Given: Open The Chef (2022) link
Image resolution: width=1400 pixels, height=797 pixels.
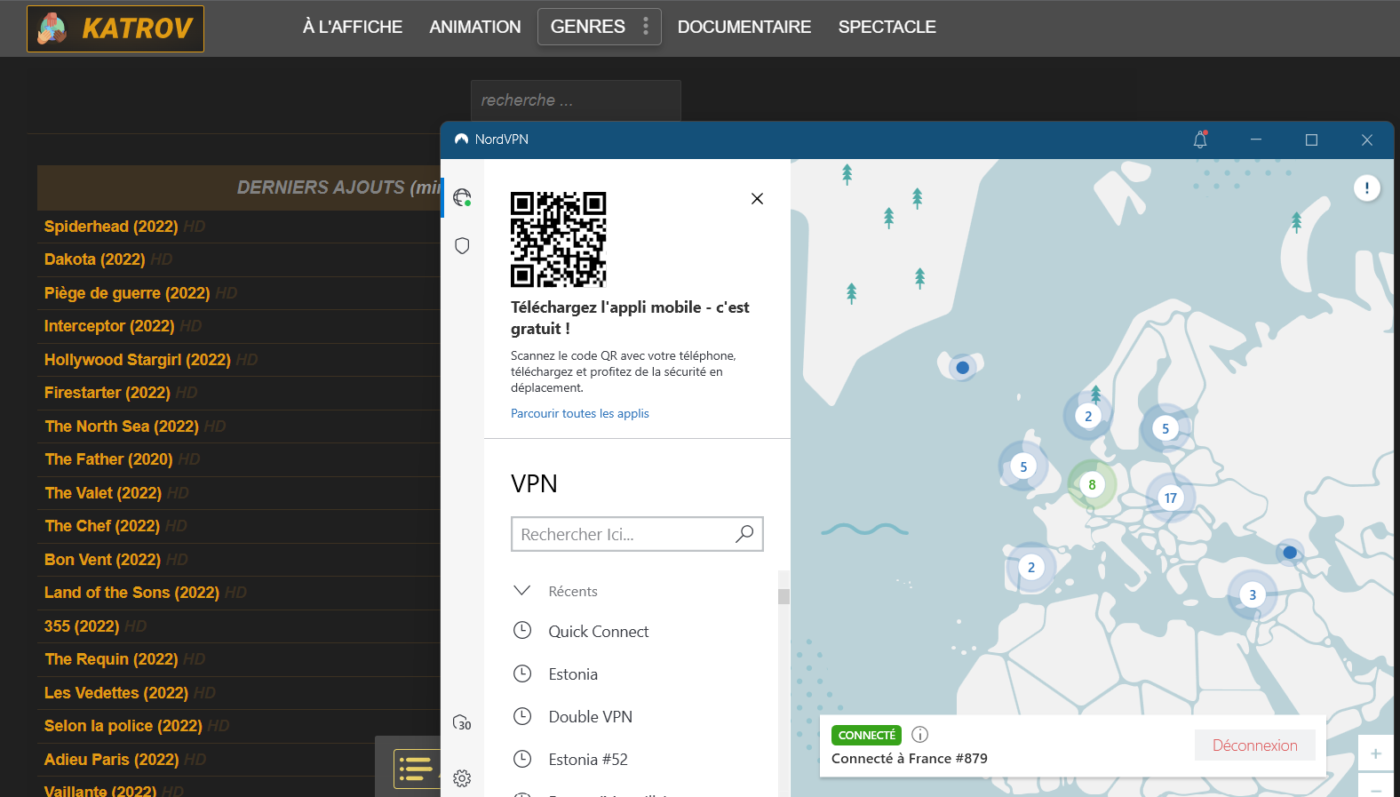Looking at the screenshot, I should point(102,526).
